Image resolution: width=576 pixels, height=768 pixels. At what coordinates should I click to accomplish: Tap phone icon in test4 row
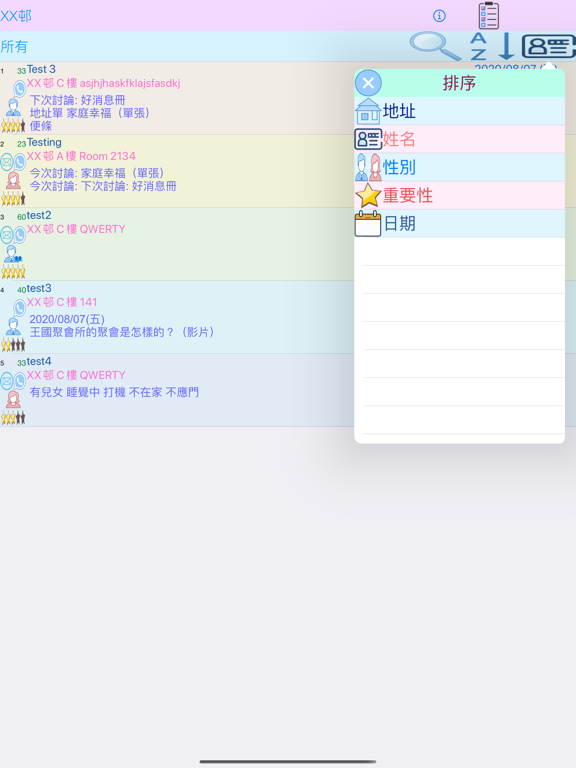coord(20,381)
